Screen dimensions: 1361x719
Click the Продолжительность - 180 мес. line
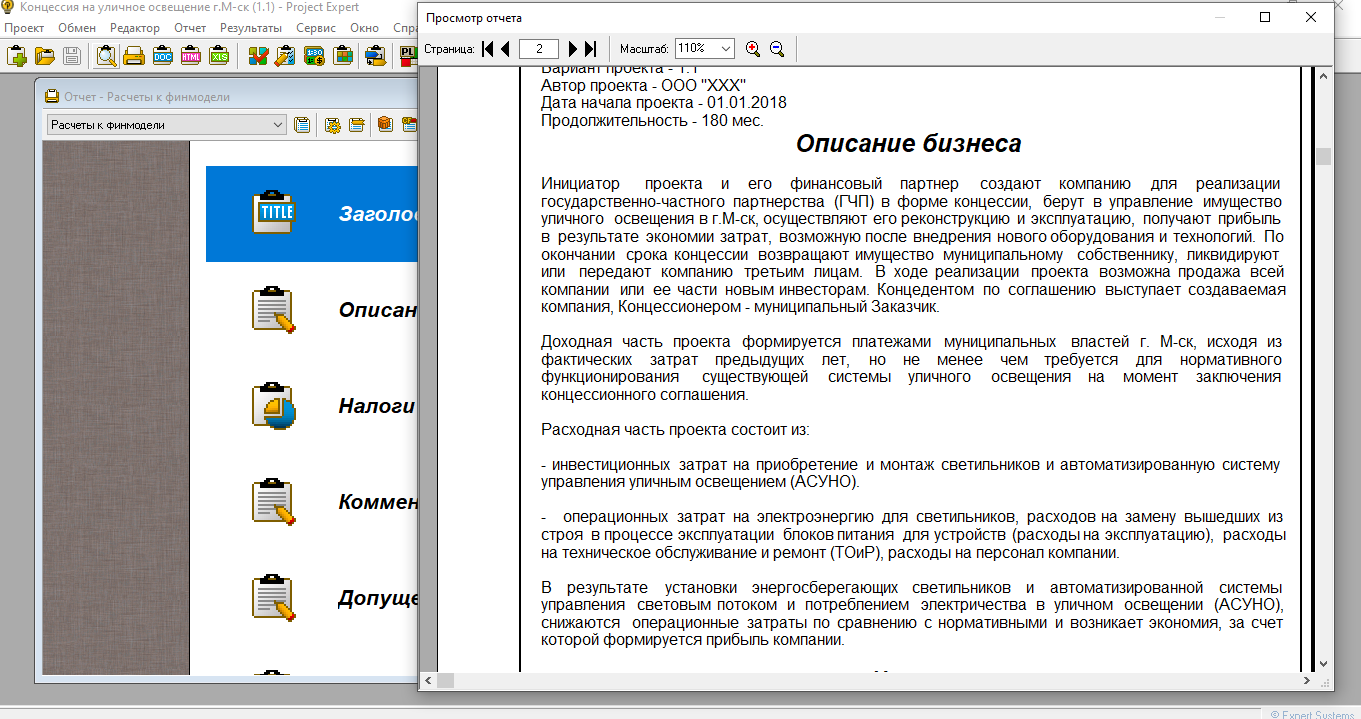tap(652, 120)
